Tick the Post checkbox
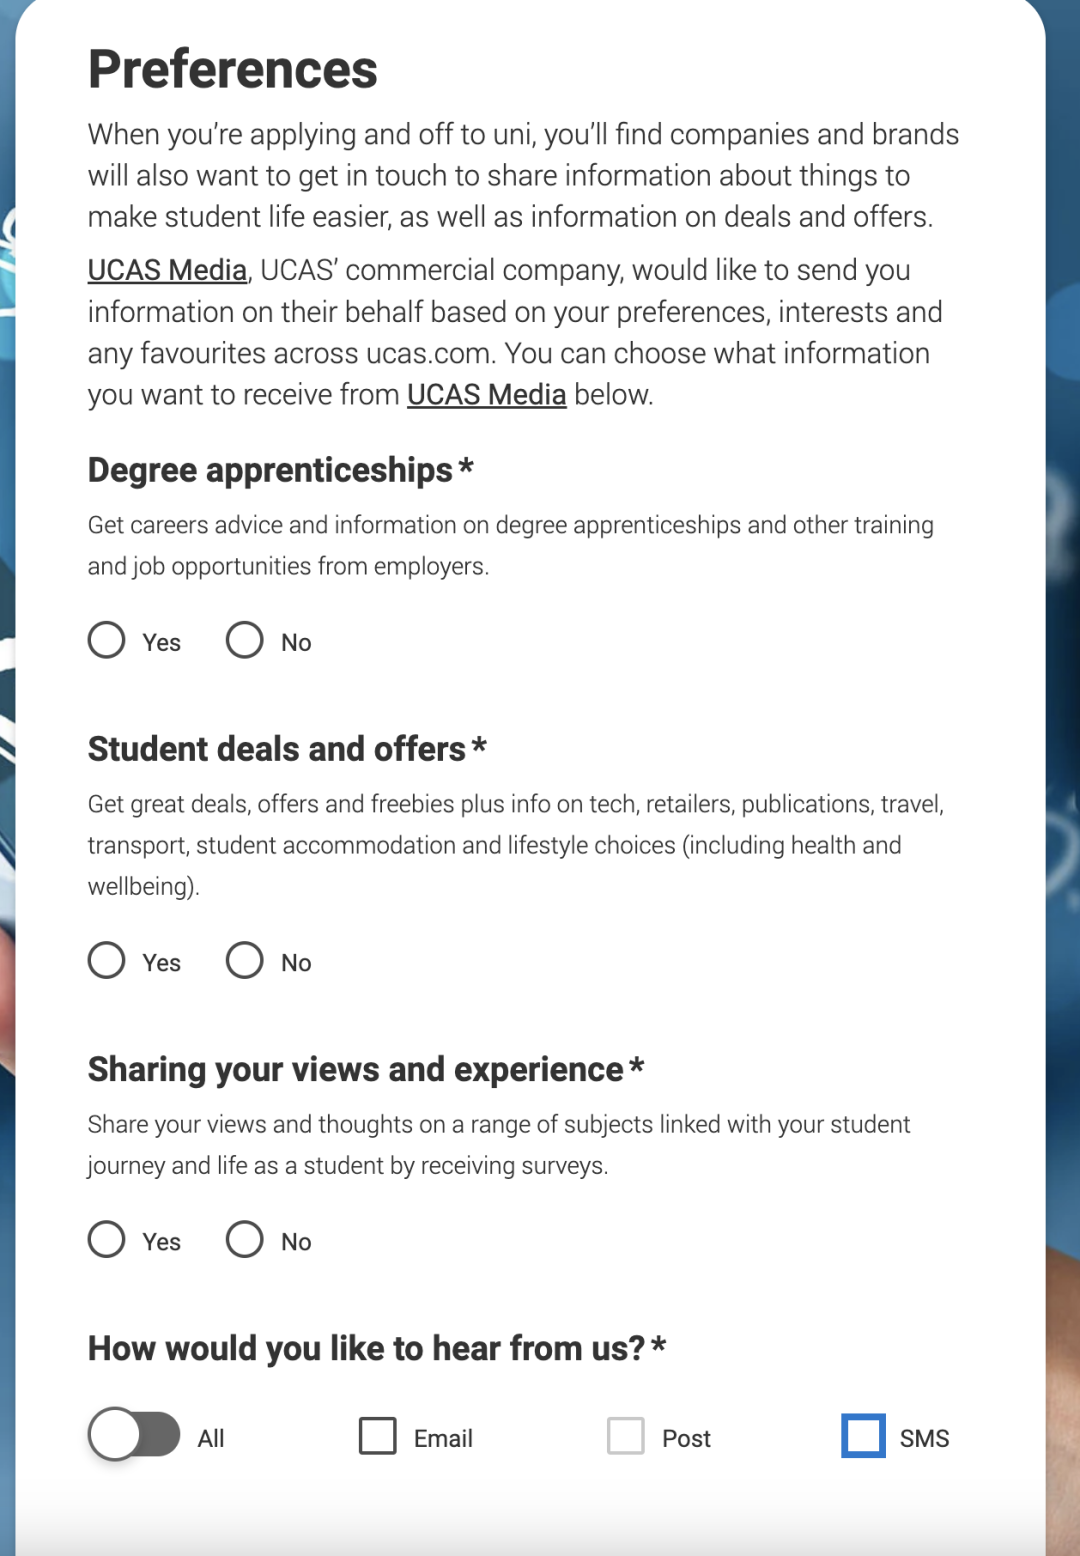This screenshot has width=1080, height=1556. coord(626,1436)
